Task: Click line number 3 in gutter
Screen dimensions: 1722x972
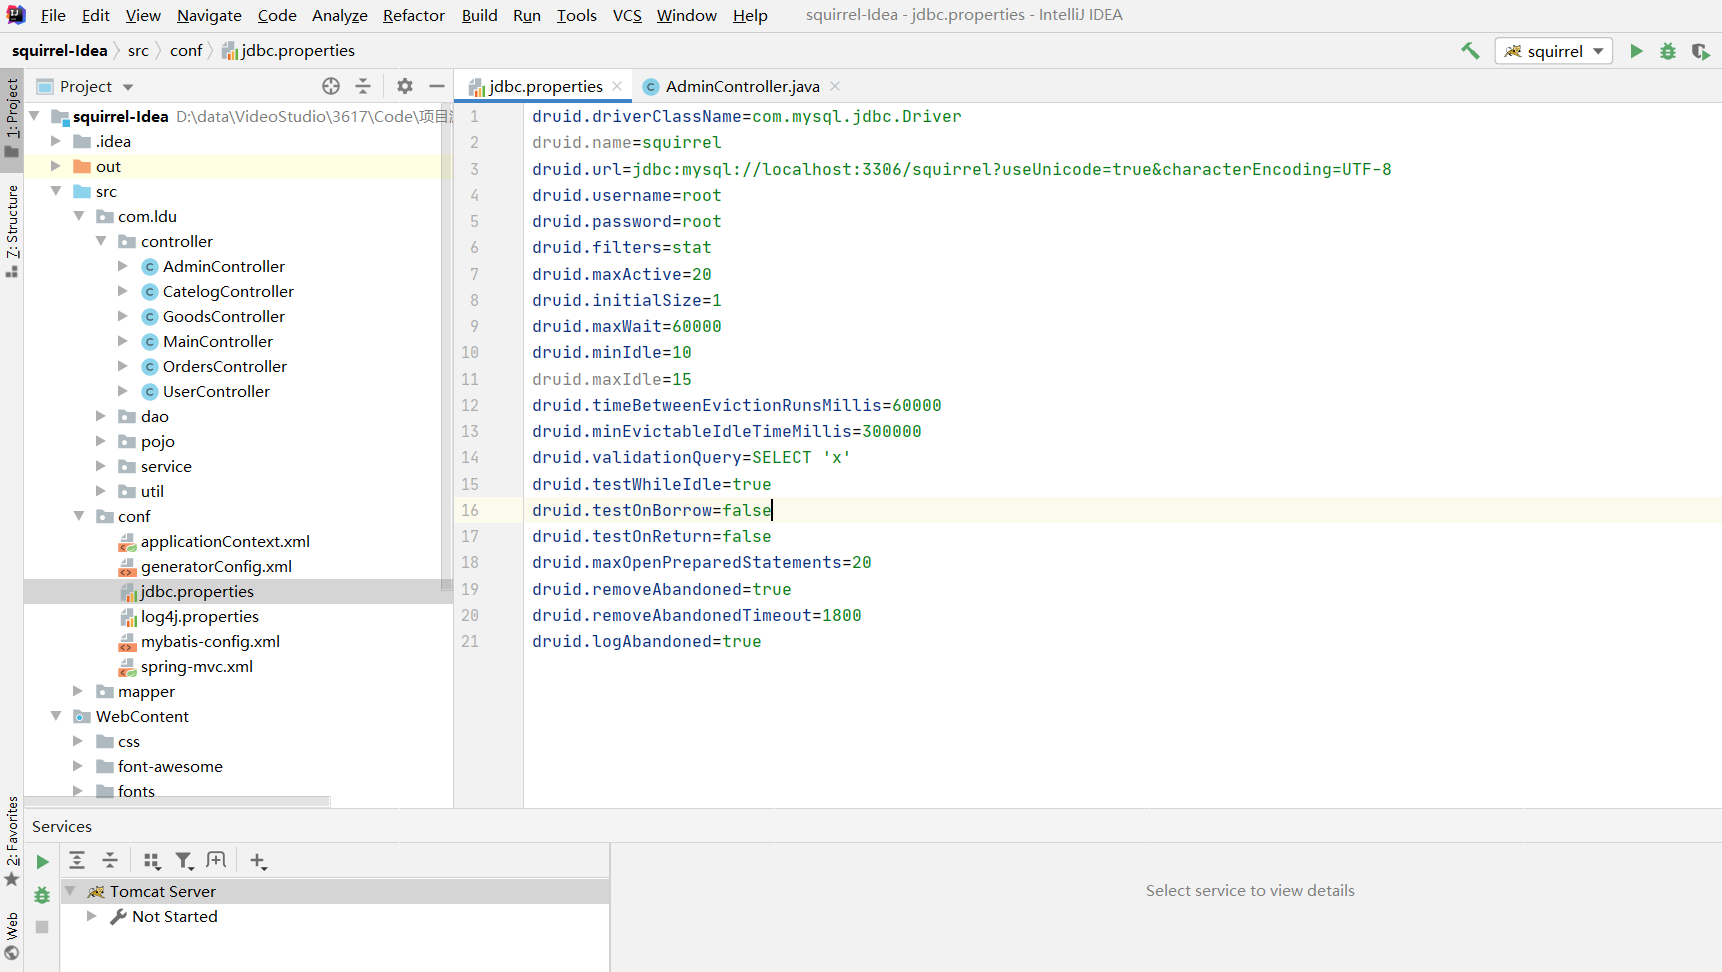Action: tap(474, 169)
